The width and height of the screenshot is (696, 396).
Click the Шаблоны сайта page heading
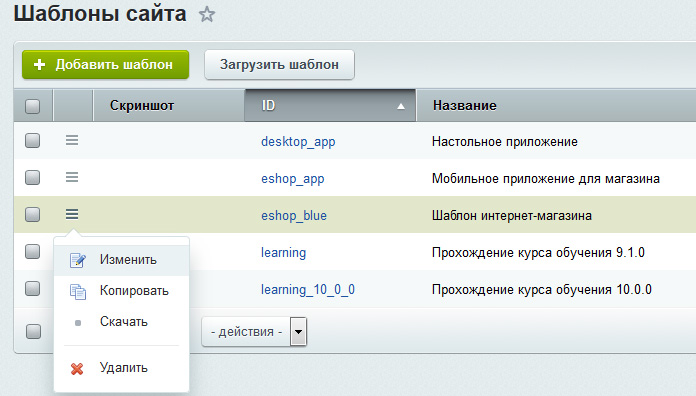[100, 13]
